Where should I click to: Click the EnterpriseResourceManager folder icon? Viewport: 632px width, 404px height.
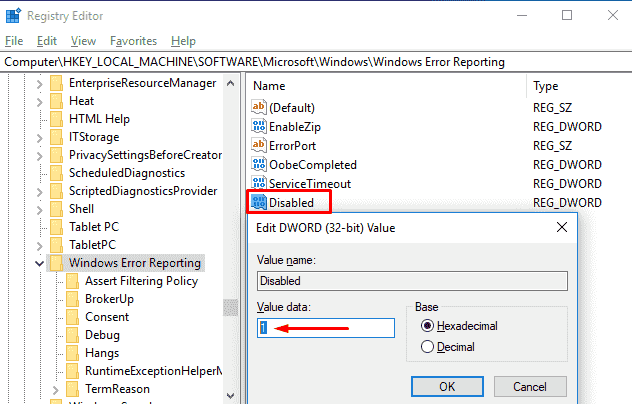pos(56,83)
